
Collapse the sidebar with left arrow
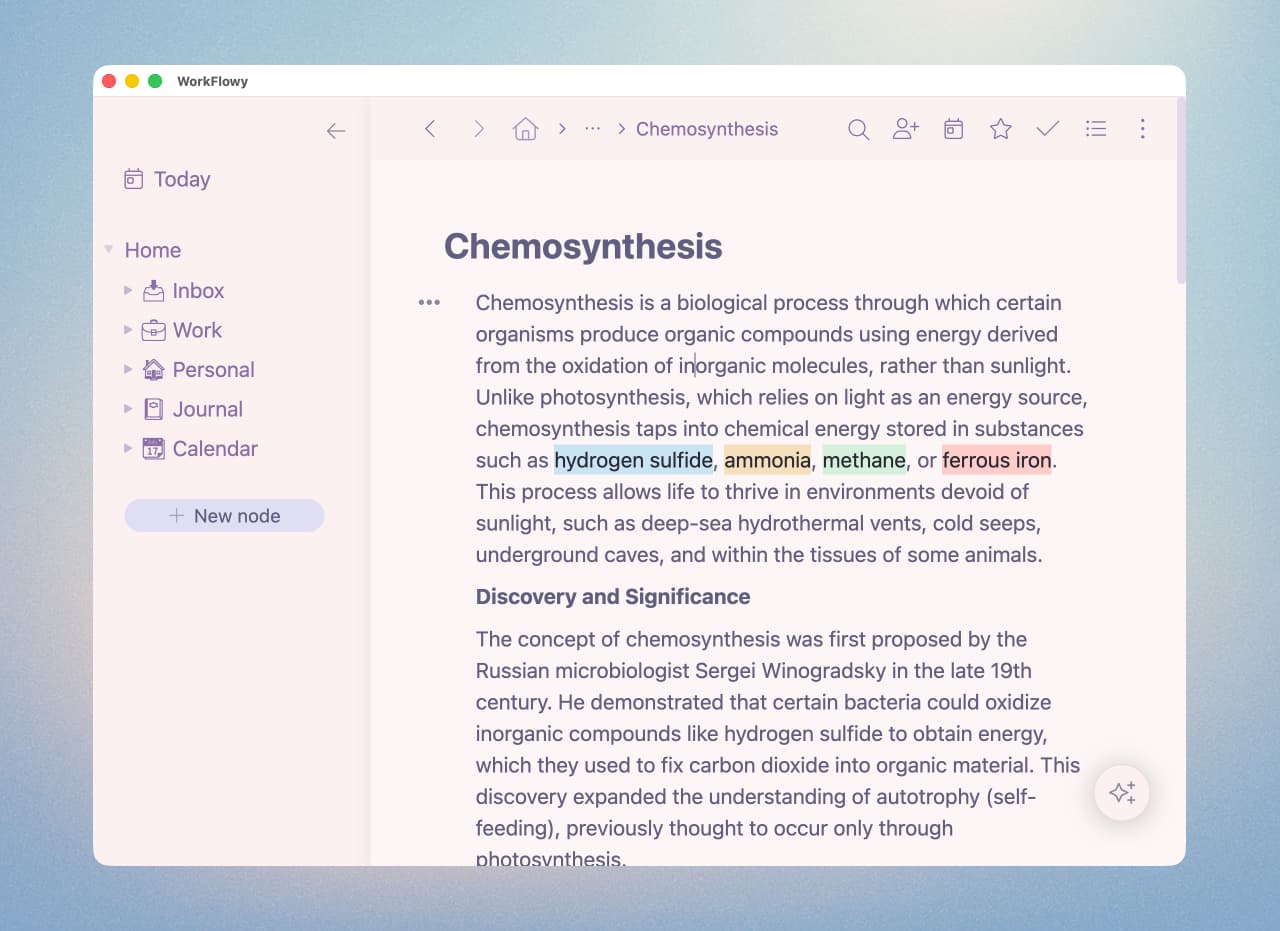coord(336,131)
